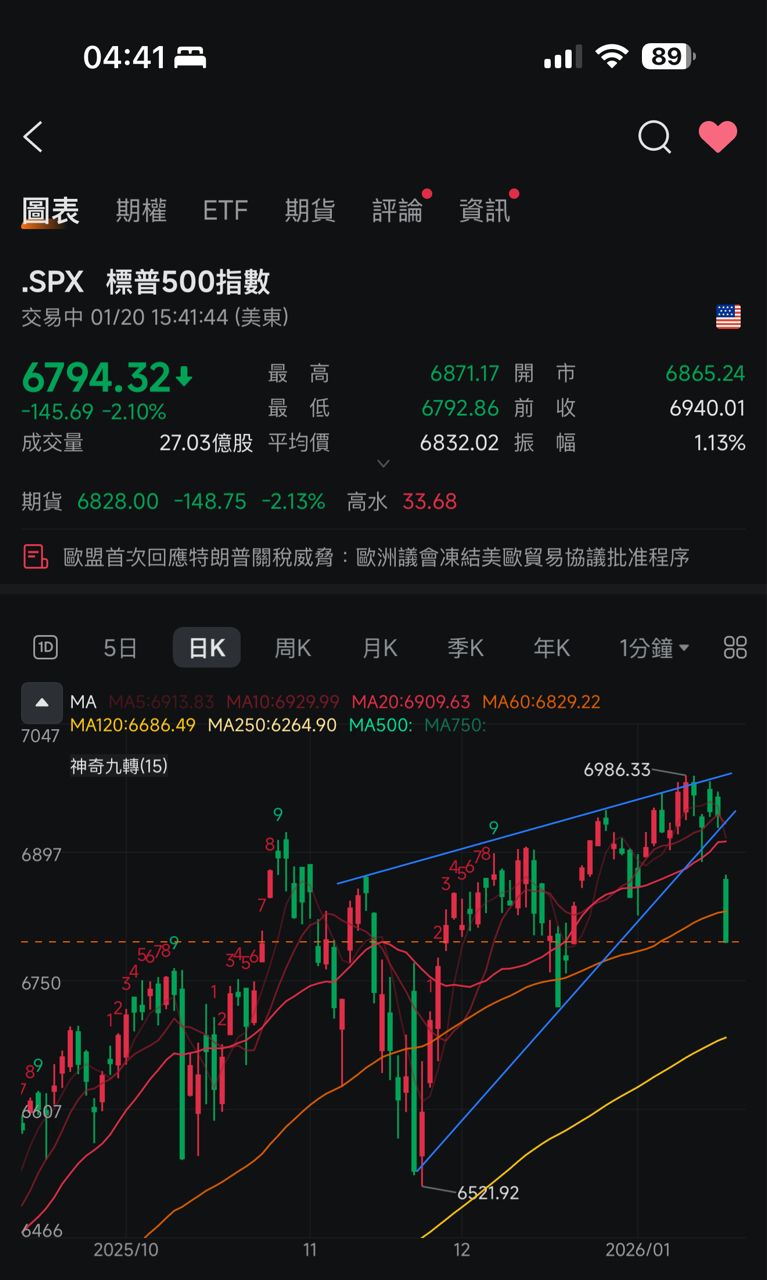Expand quote details chevron below stats
The image size is (767, 1280).
(x=383, y=464)
